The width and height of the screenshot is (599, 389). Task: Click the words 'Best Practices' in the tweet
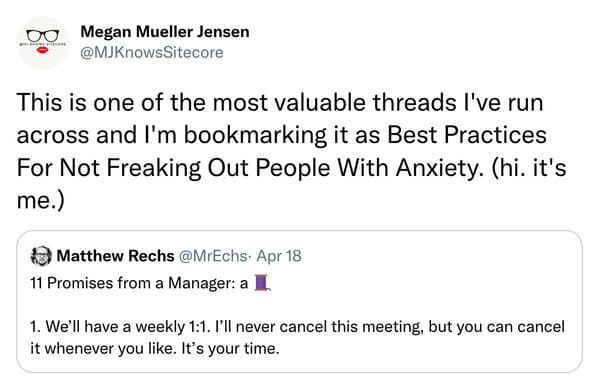466,135
